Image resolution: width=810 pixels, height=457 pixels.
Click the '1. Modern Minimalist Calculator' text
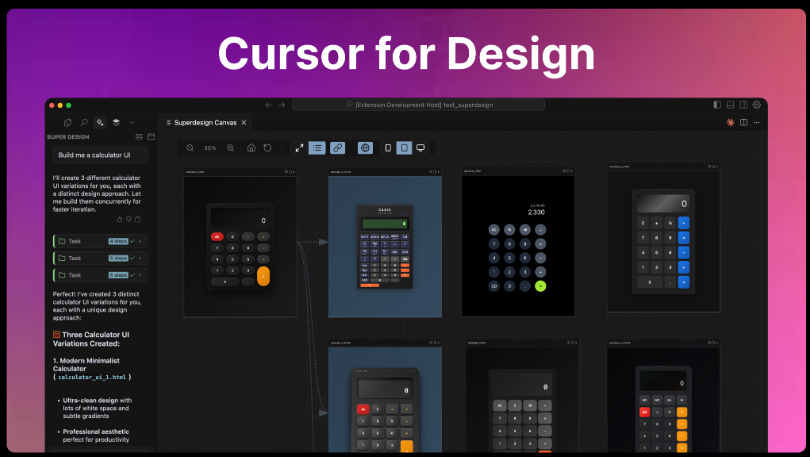(x=86, y=365)
